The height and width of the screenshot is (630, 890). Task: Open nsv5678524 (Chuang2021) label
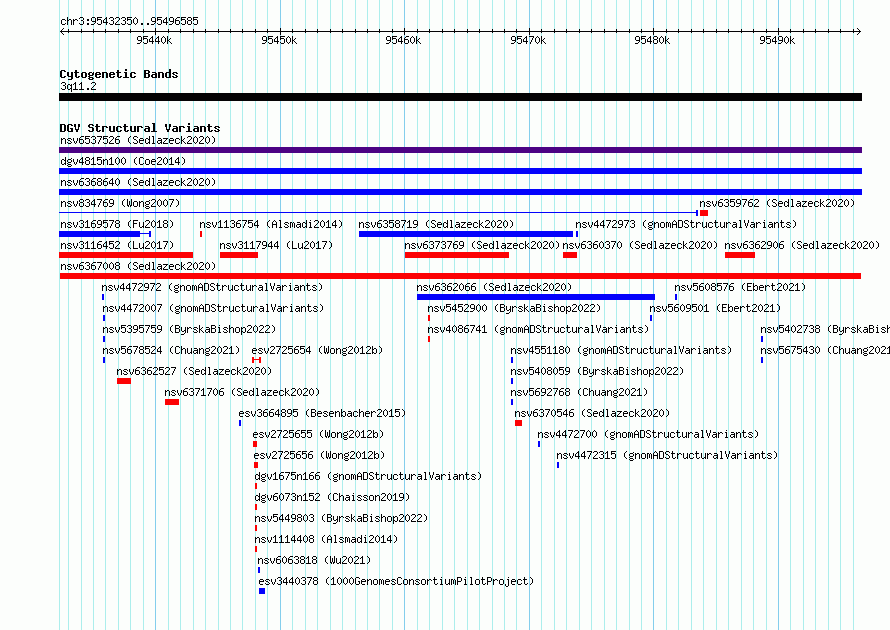(x=171, y=350)
